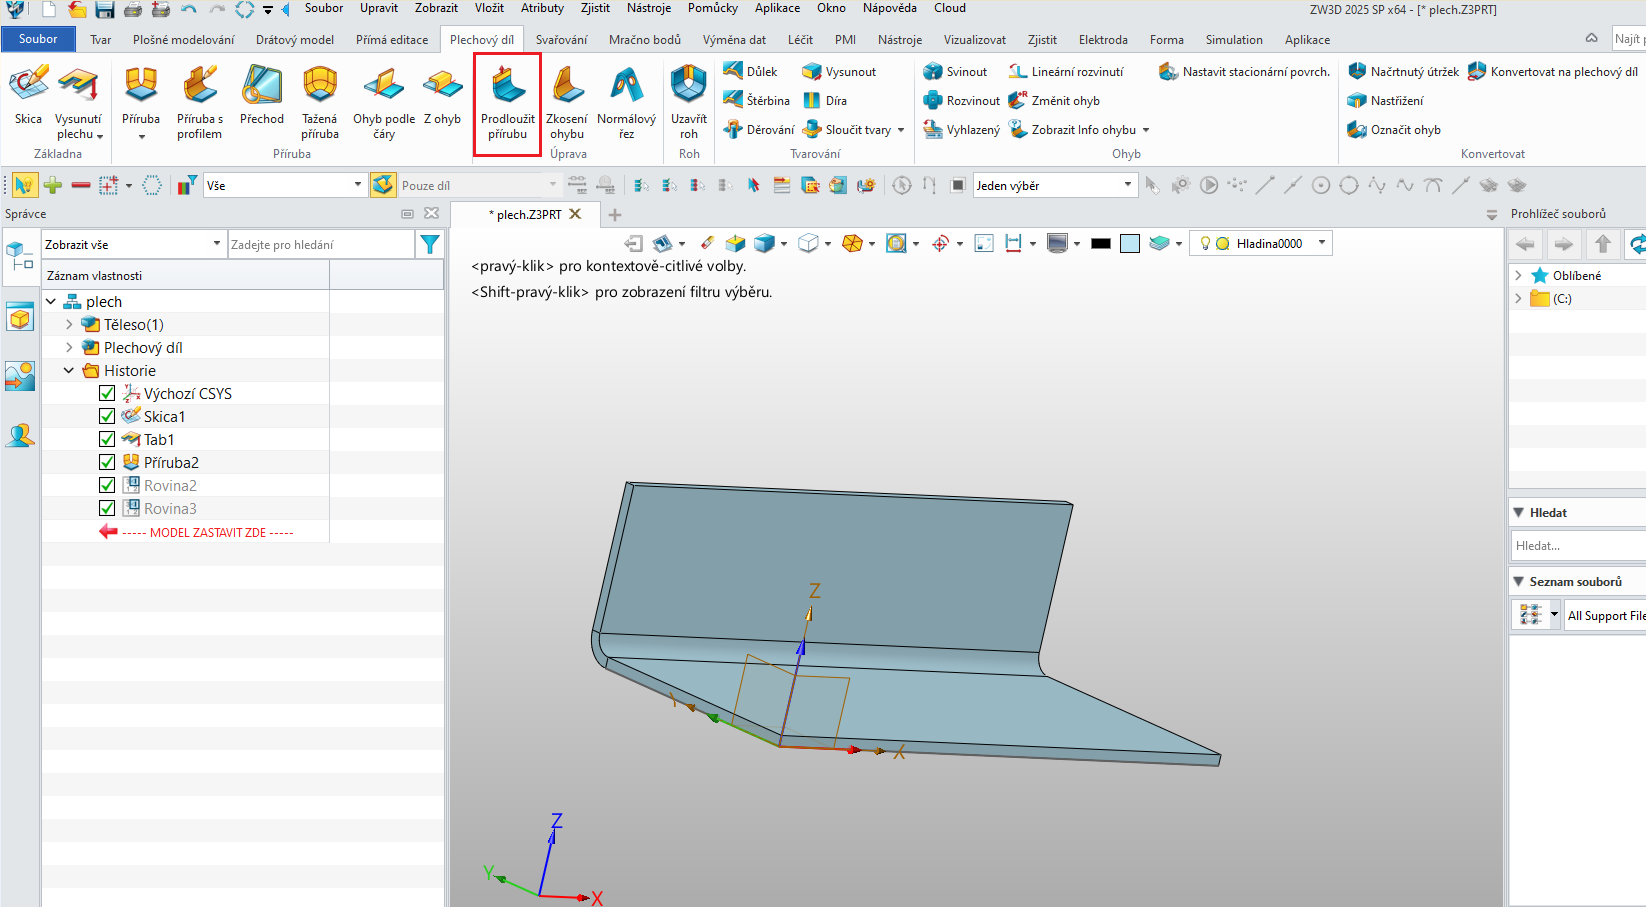This screenshot has height=907, width=1646.
Task: Open the Hladina0000 layer dropdown
Action: (1261, 243)
